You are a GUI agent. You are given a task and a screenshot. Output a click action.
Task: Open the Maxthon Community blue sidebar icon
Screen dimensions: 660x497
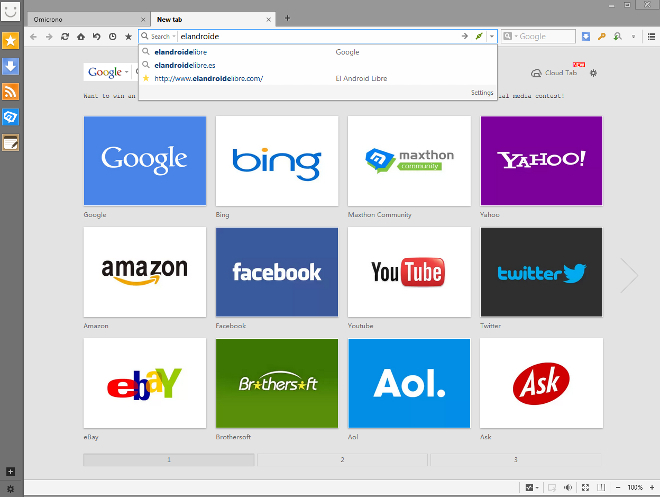click(x=11, y=117)
